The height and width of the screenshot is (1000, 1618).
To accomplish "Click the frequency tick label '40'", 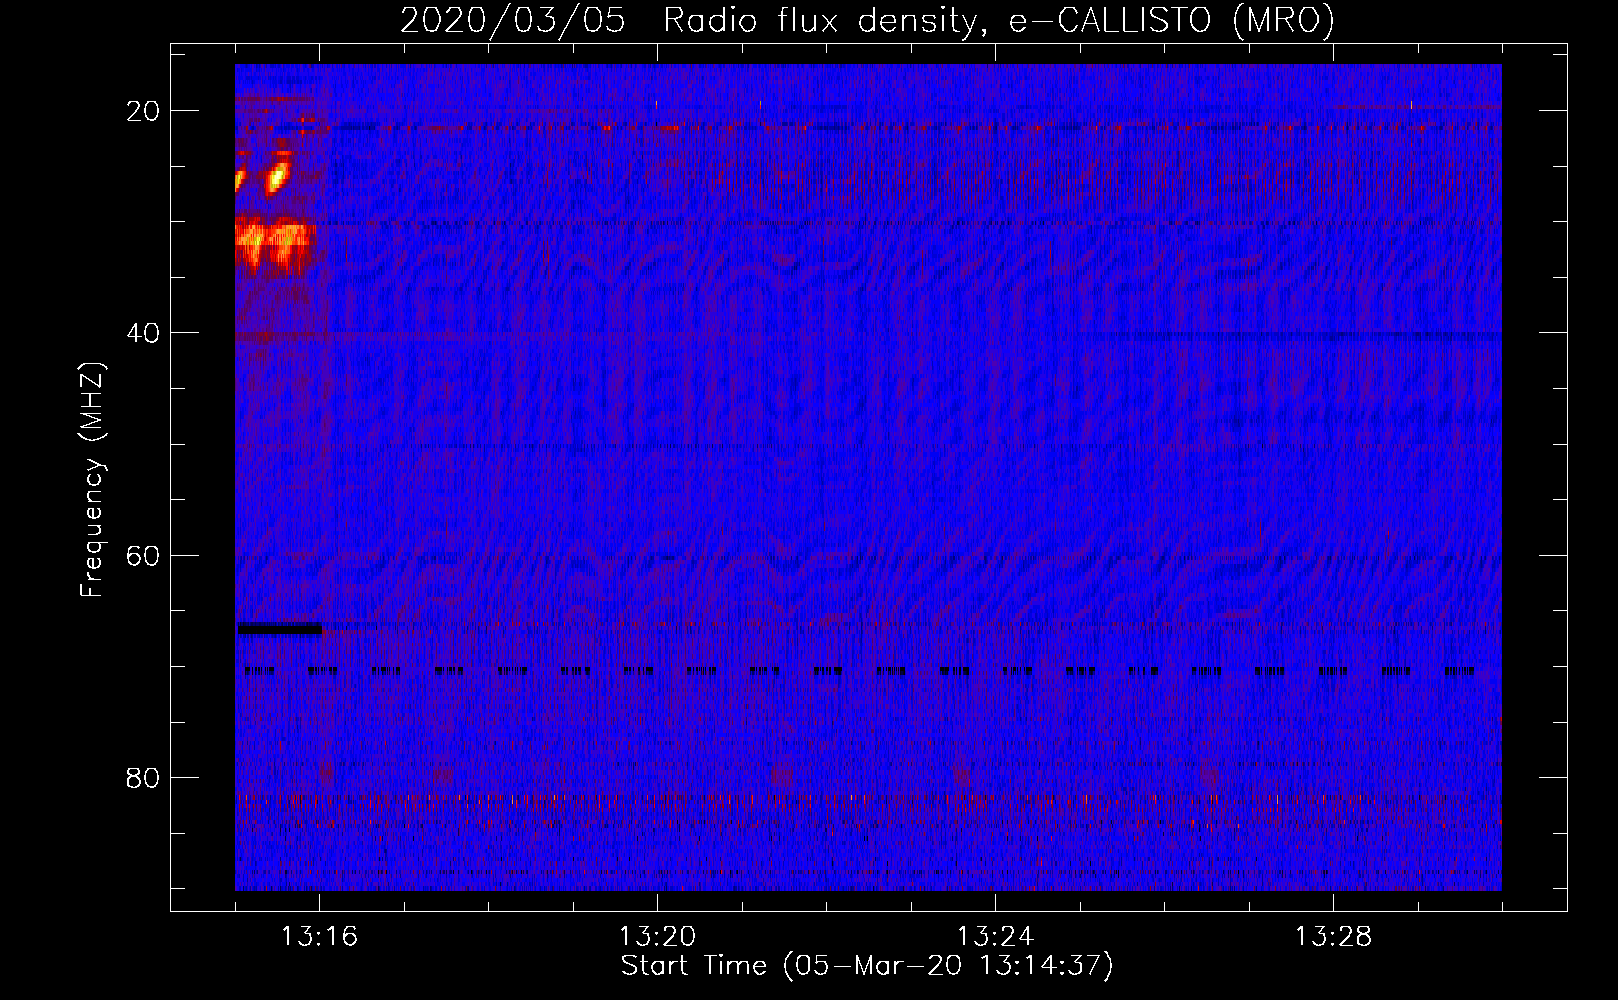I will [x=144, y=333].
